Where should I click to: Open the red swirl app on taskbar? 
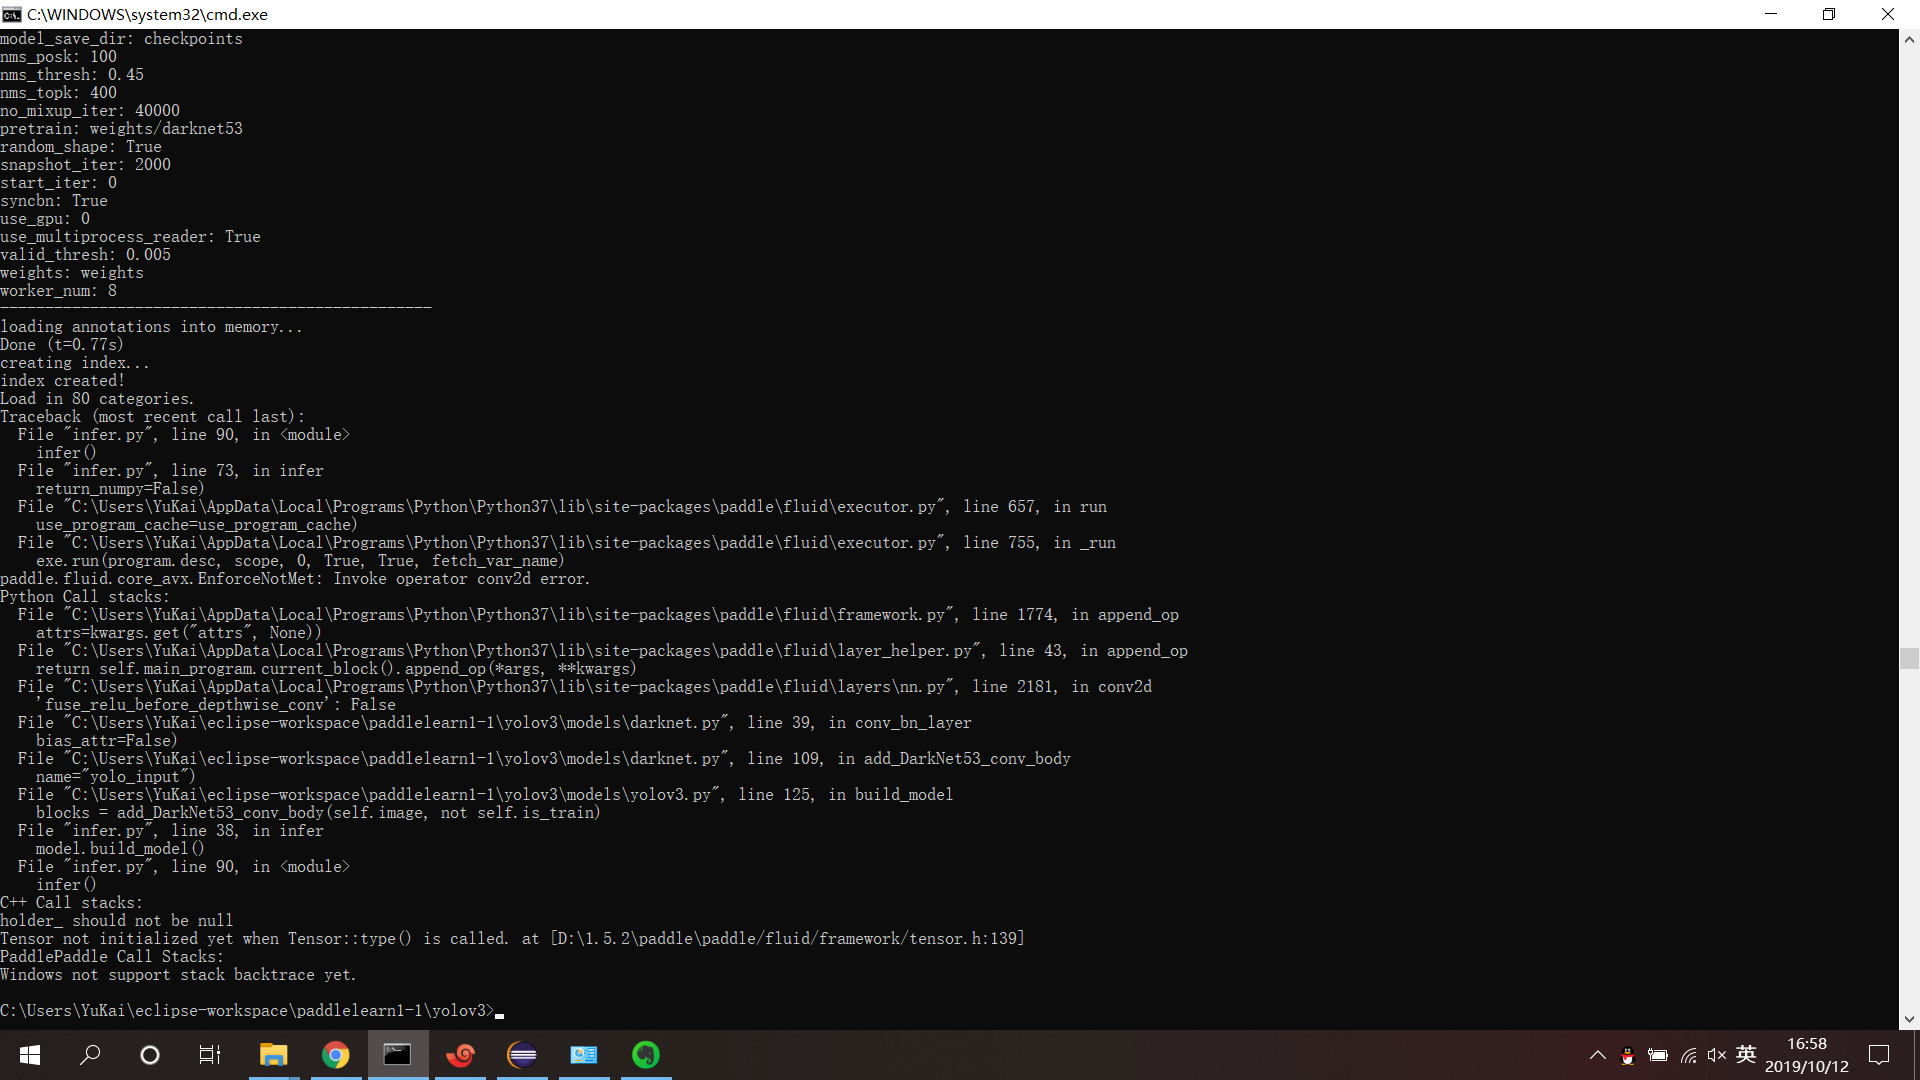[x=460, y=1055]
